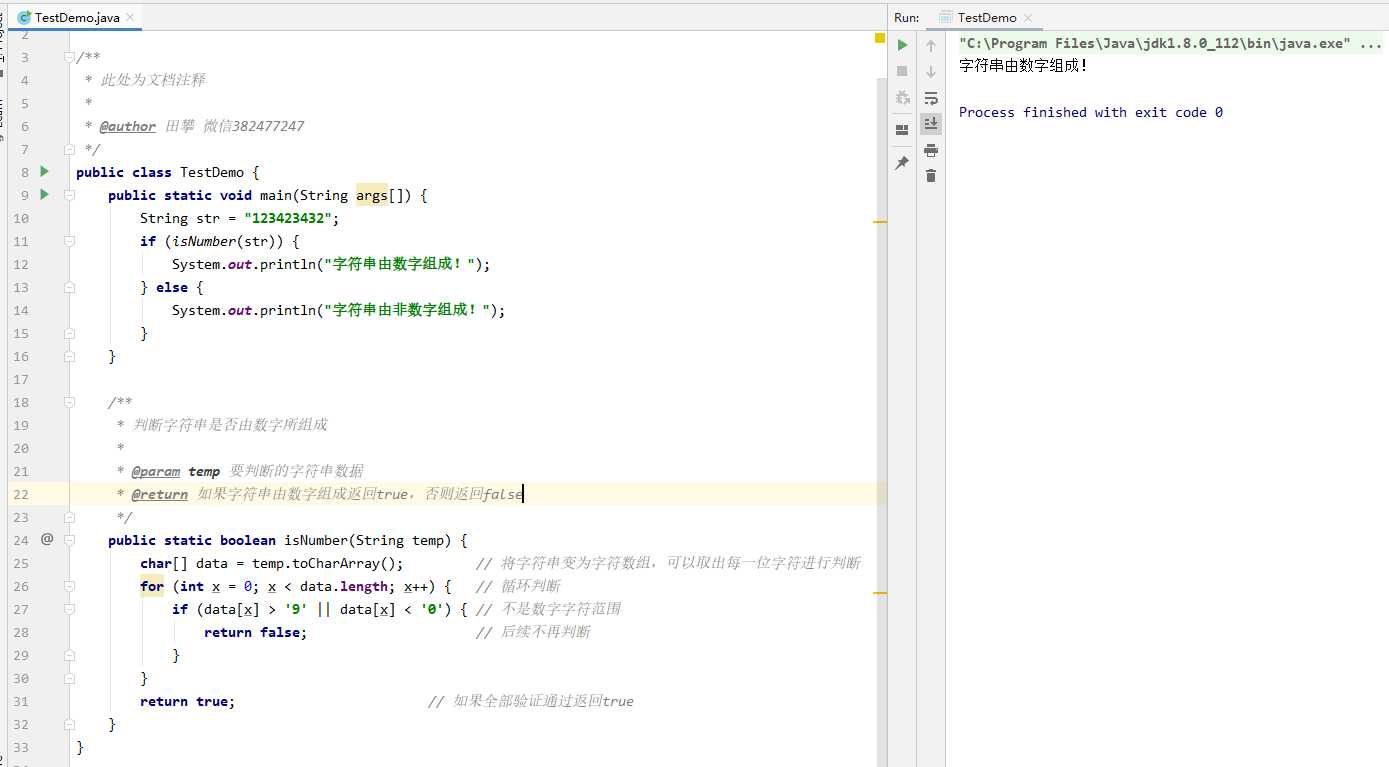Click the Run label of the Run tool window
1389x767 pixels.
906,17
